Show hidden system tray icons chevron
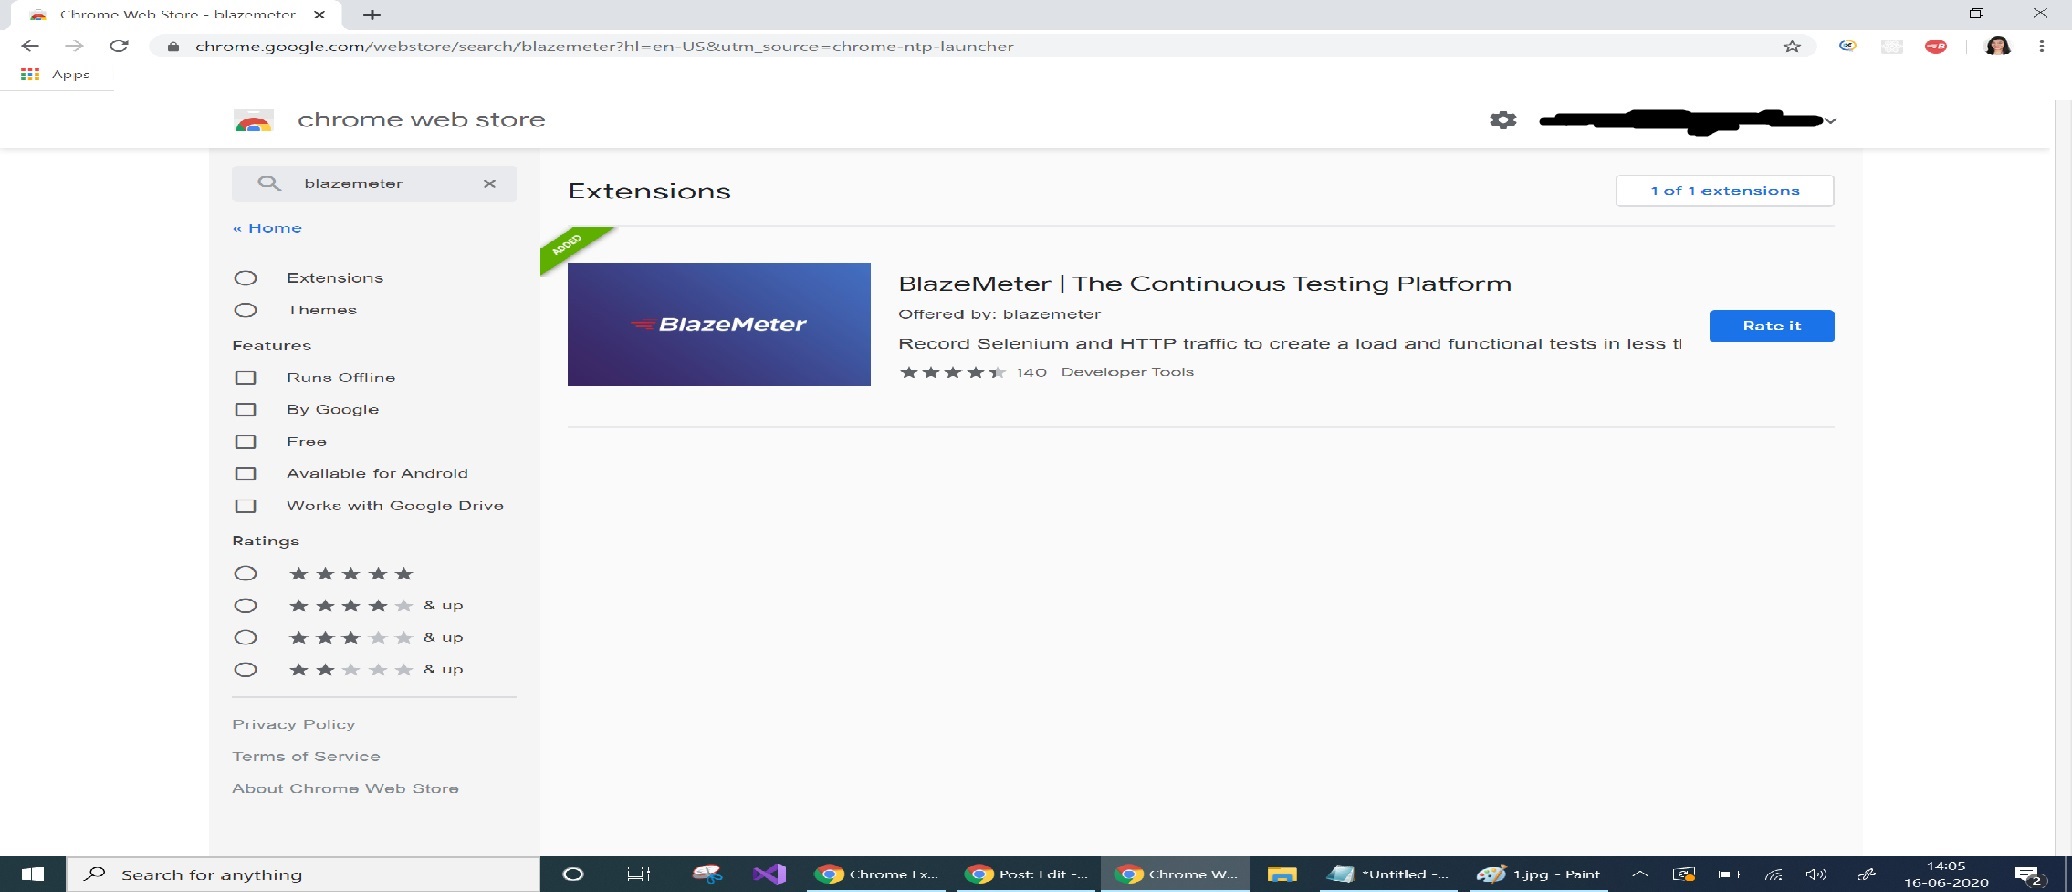The height and width of the screenshot is (892, 2072). 1640,874
